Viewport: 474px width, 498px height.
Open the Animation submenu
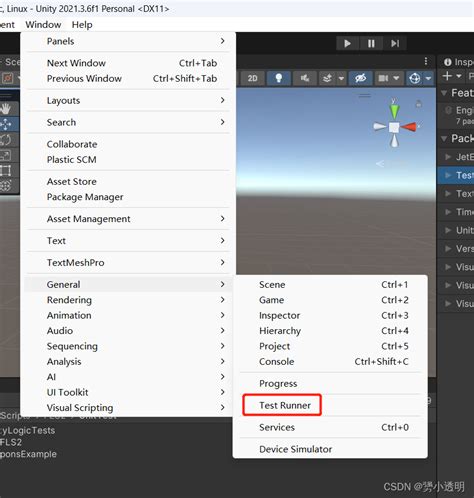pyautogui.click(x=128, y=315)
